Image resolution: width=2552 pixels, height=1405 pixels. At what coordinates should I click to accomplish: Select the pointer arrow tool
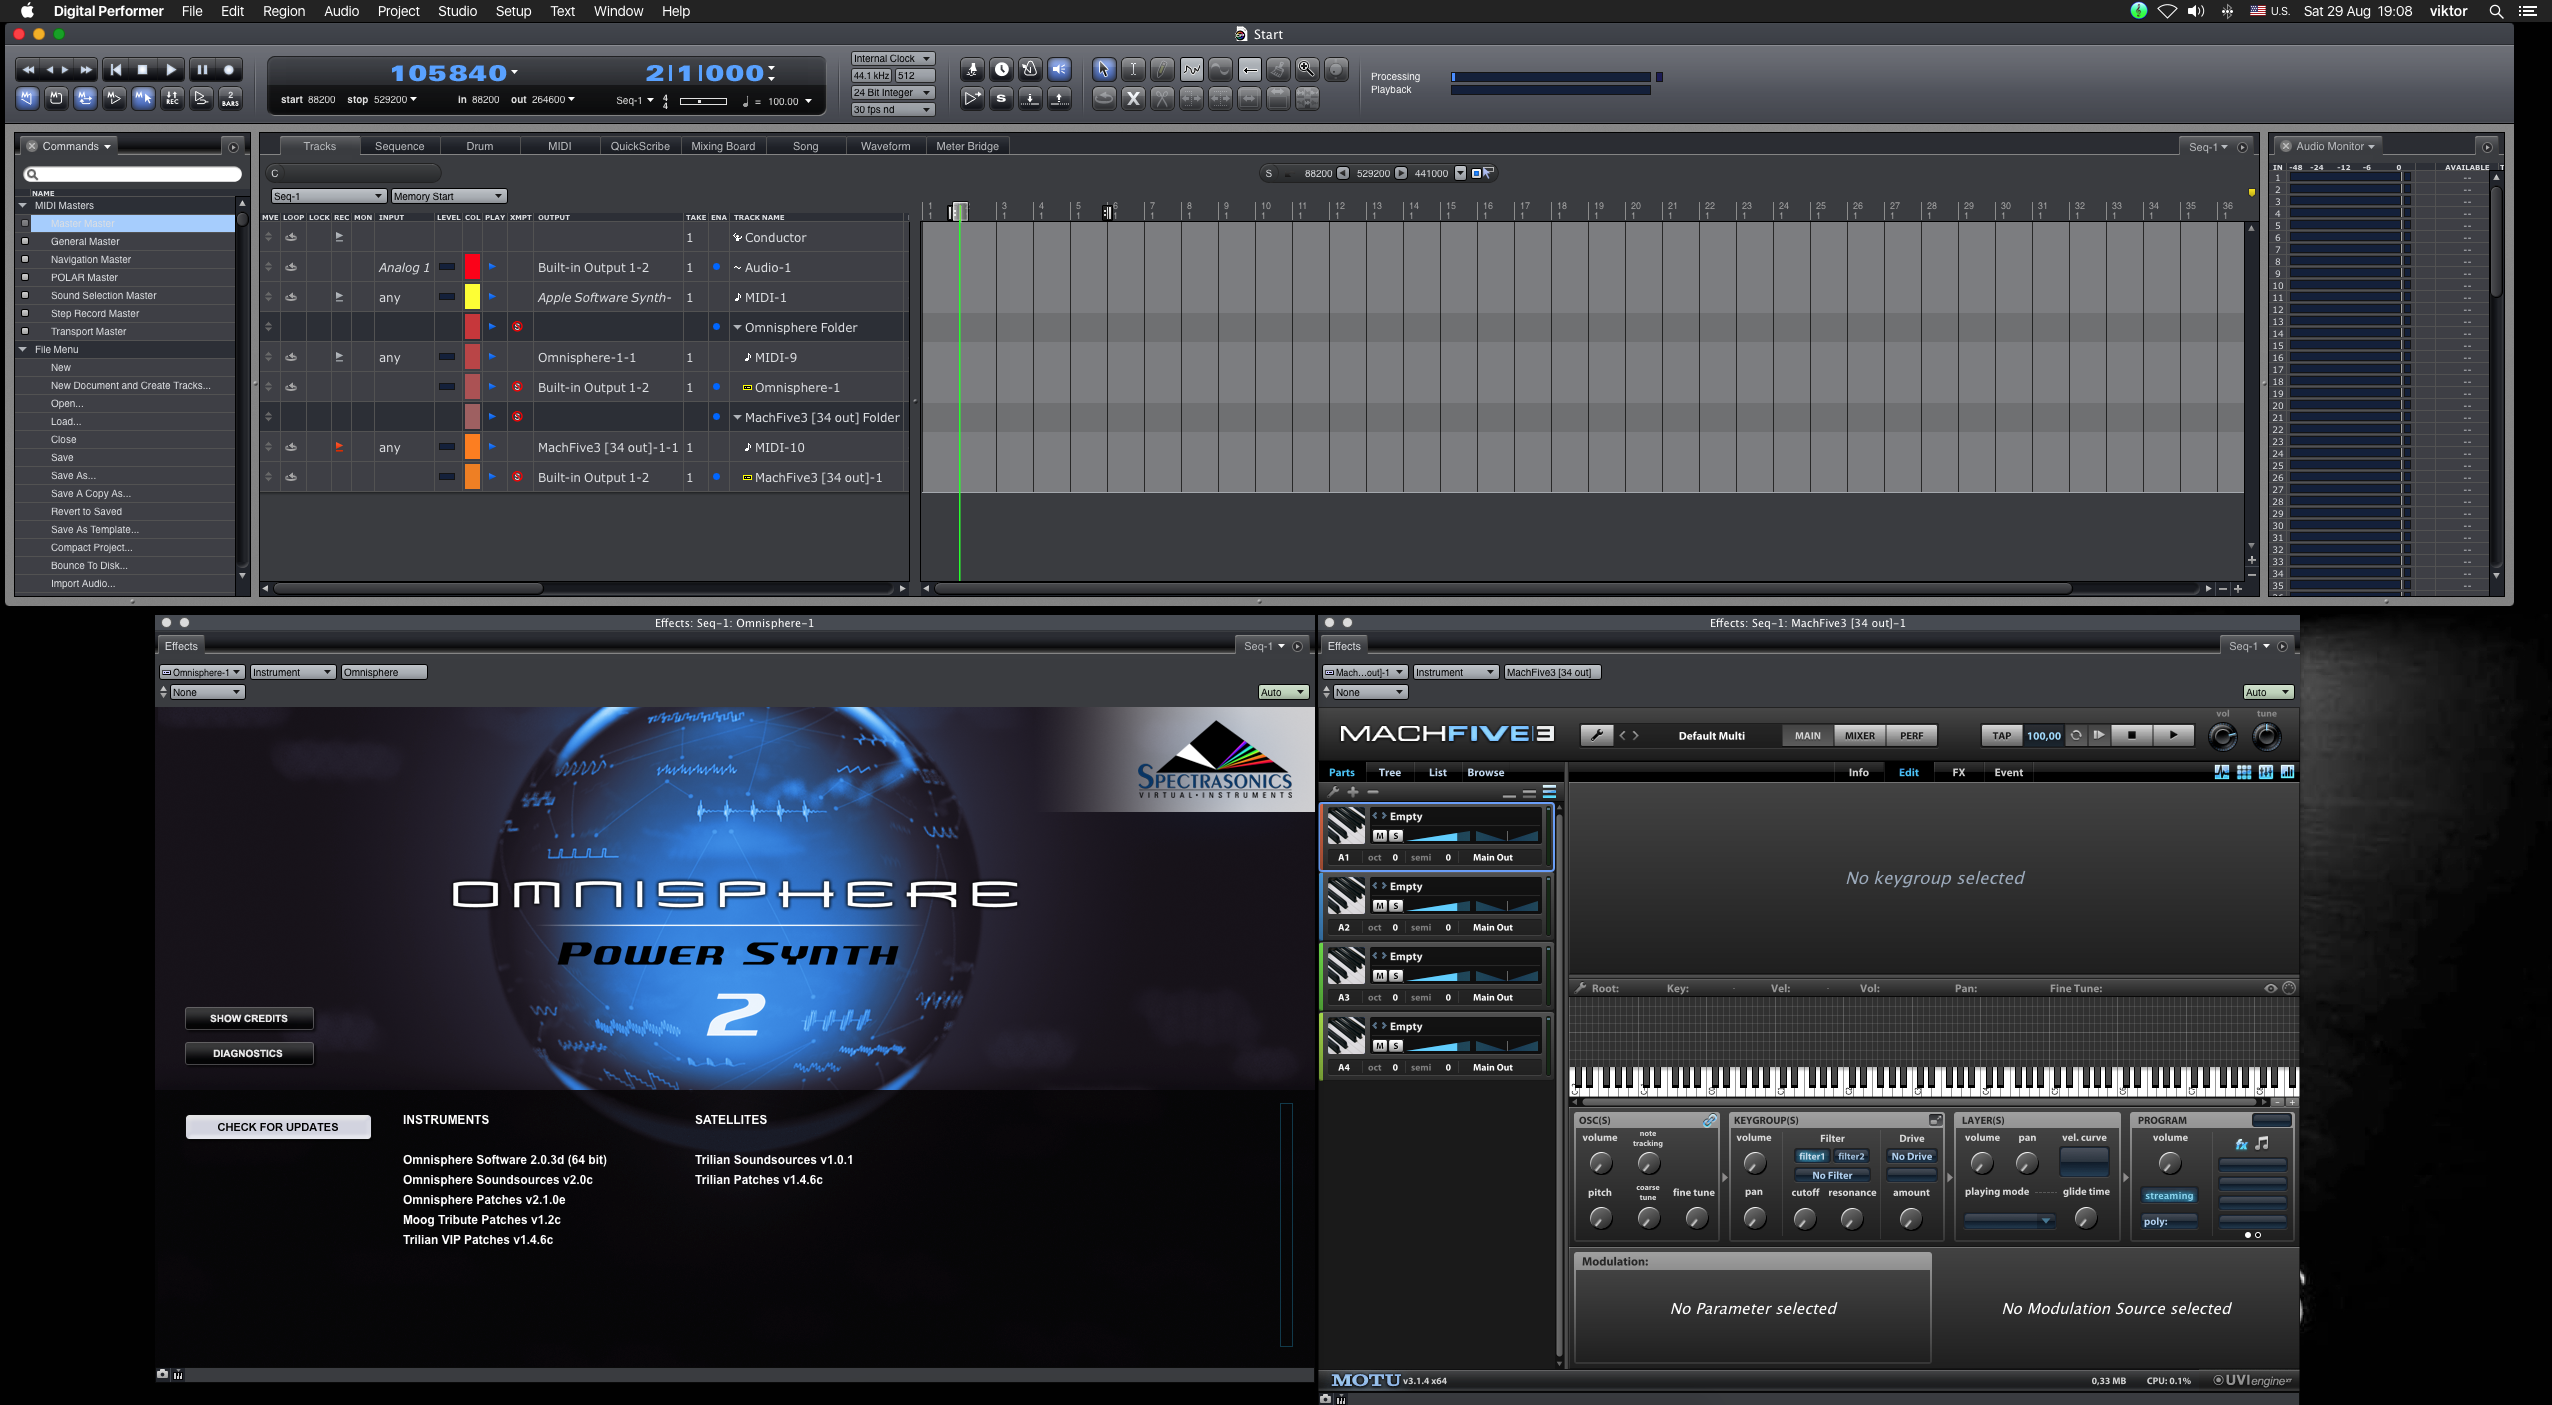pyautogui.click(x=1103, y=69)
